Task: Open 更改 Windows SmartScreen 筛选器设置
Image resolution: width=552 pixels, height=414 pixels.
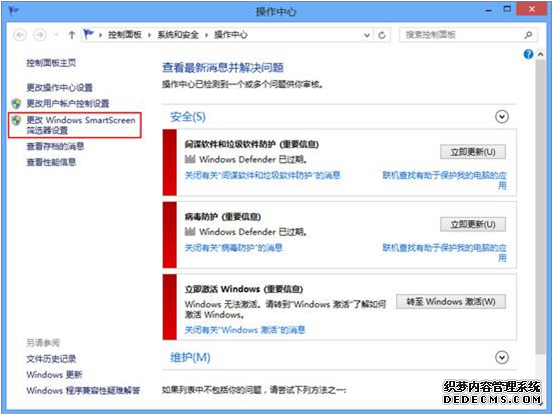Action: (x=81, y=125)
